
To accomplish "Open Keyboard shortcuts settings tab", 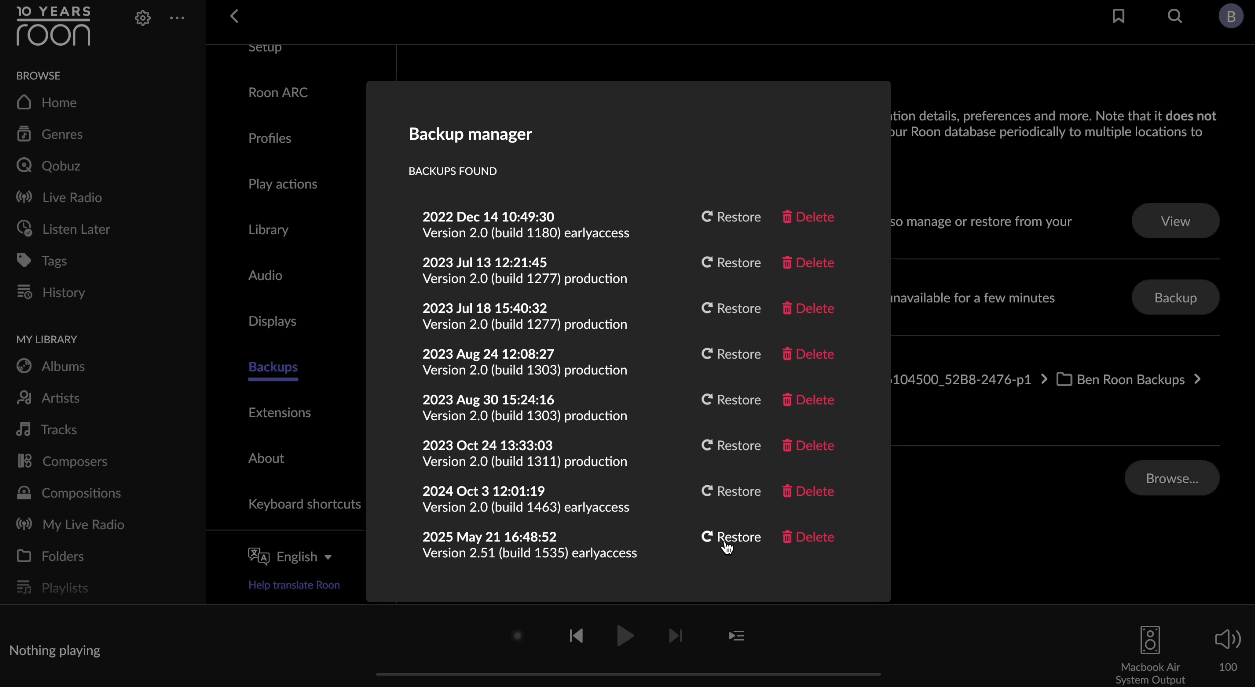I will tap(305, 504).
